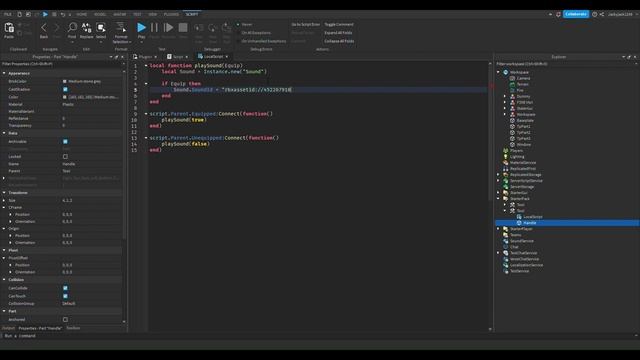Image resolution: width=640 pixels, height=360 pixels.
Task: Toggle the Anchored checkbox
Action: pos(65,320)
